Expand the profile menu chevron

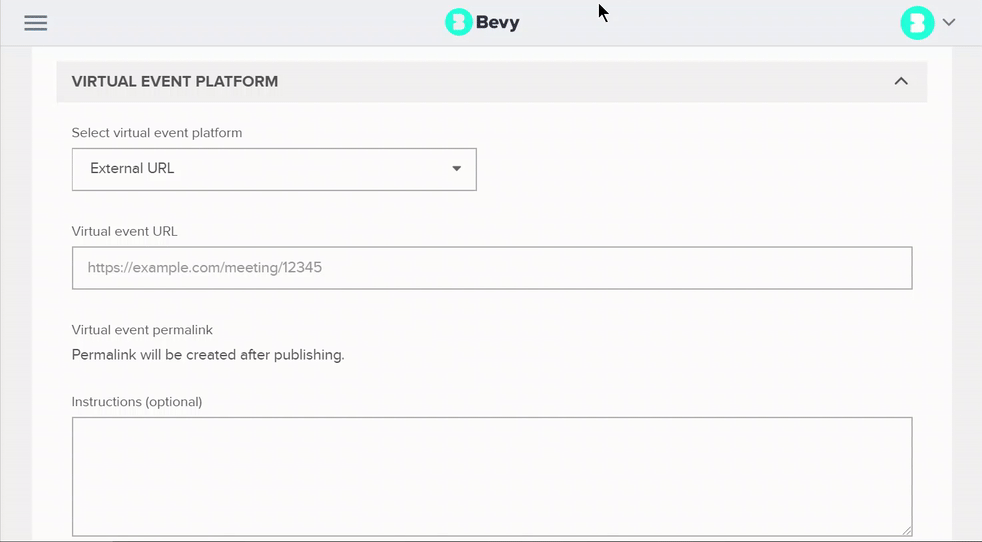pos(949,23)
